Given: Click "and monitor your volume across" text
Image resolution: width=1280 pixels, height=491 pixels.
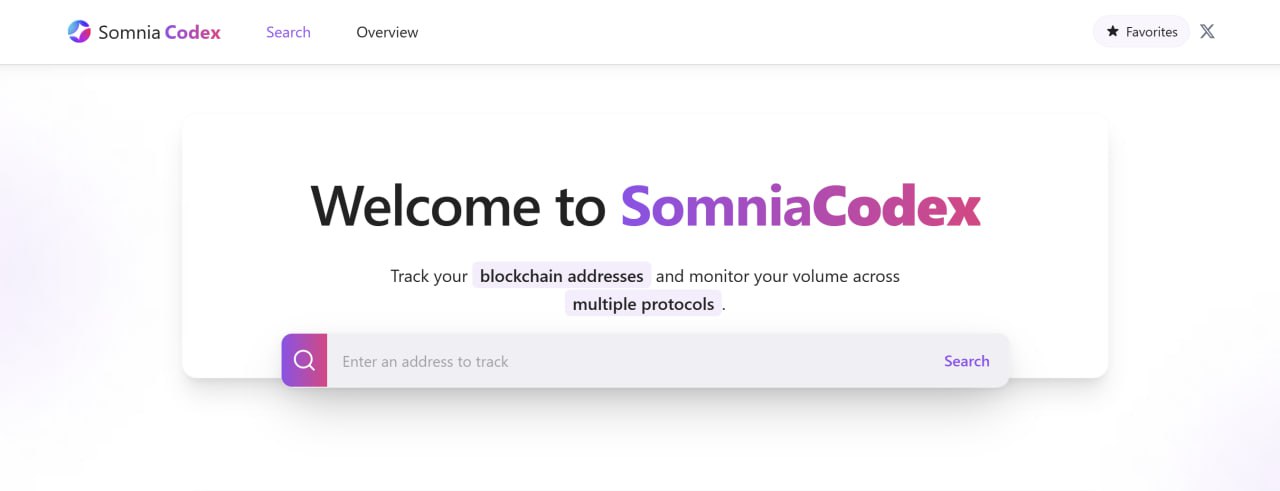Looking at the screenshot, I should click(x=778, y=276).
